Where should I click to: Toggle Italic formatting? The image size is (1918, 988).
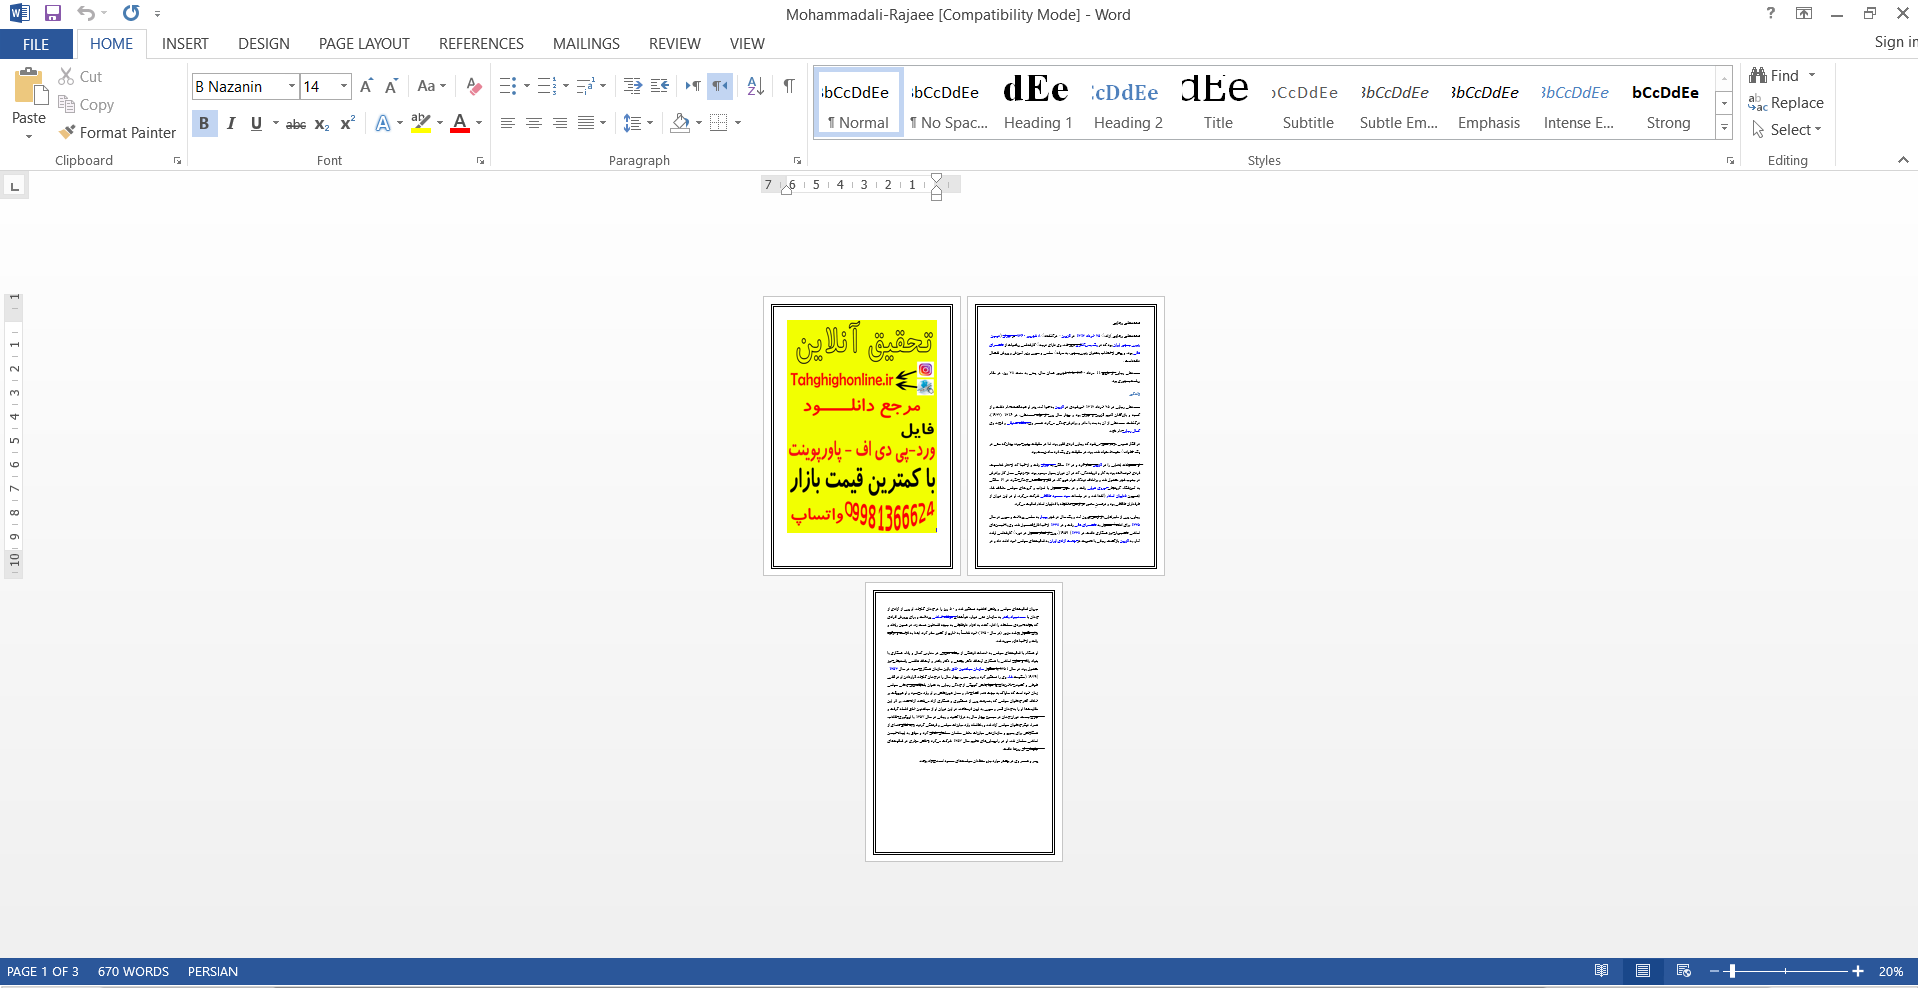click(231, 123)
